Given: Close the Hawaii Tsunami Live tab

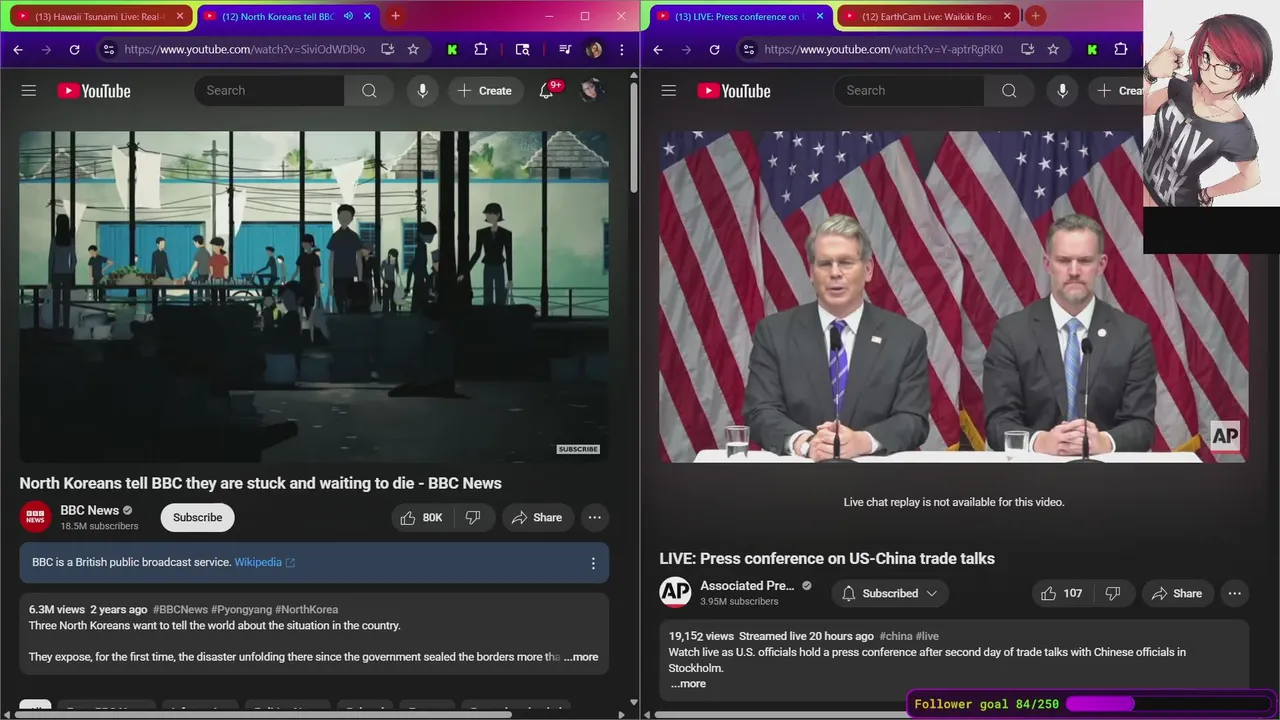Looking at the screenshot, I should tap(180, 16).
